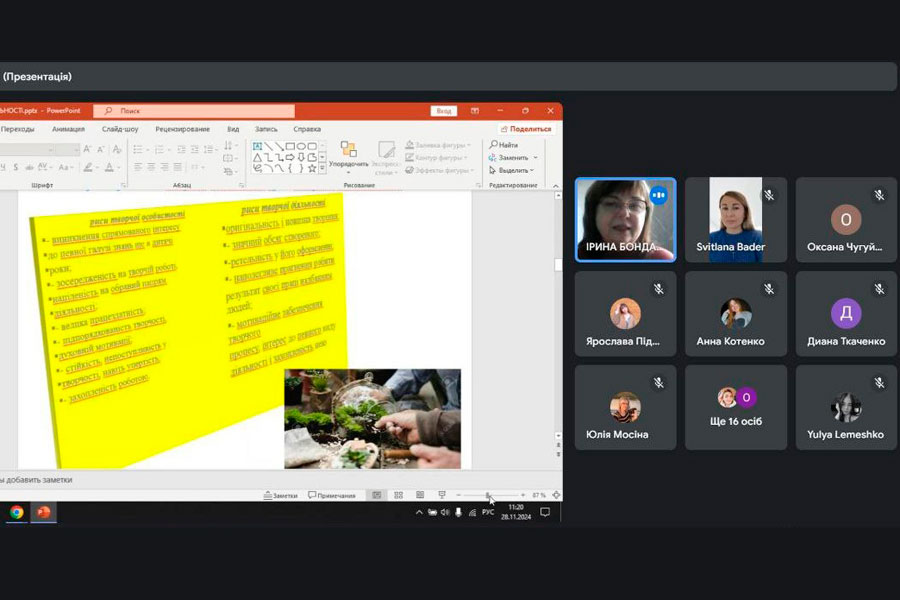900x600 pixels.
Task: Open Chrome from the taskbar
Action: (16, 512)
